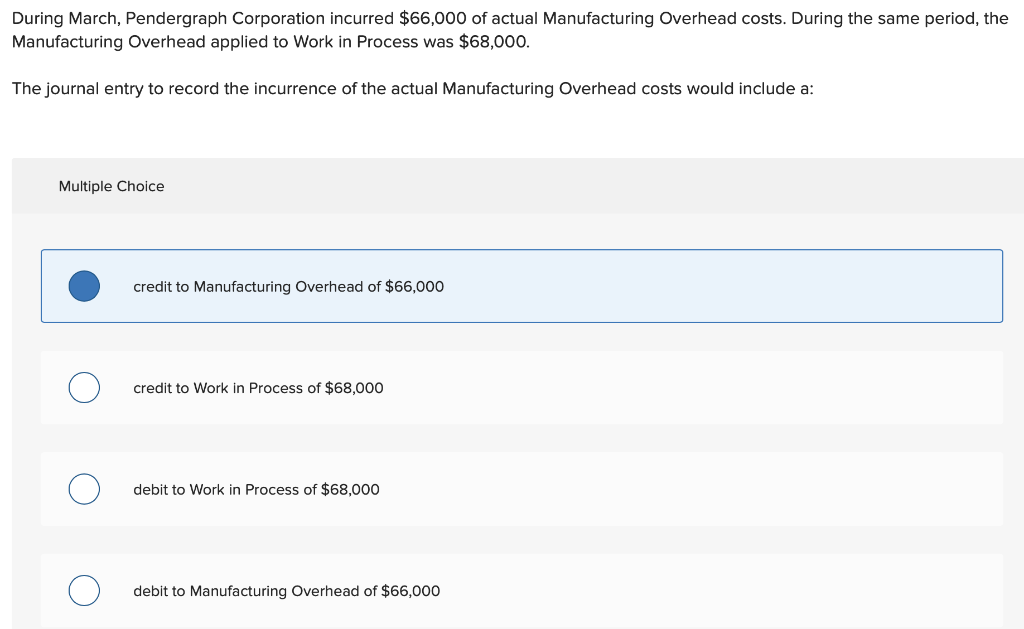
Task: Select the radio button for credit to Manufacturing Overhead
Action: point(84,286)
